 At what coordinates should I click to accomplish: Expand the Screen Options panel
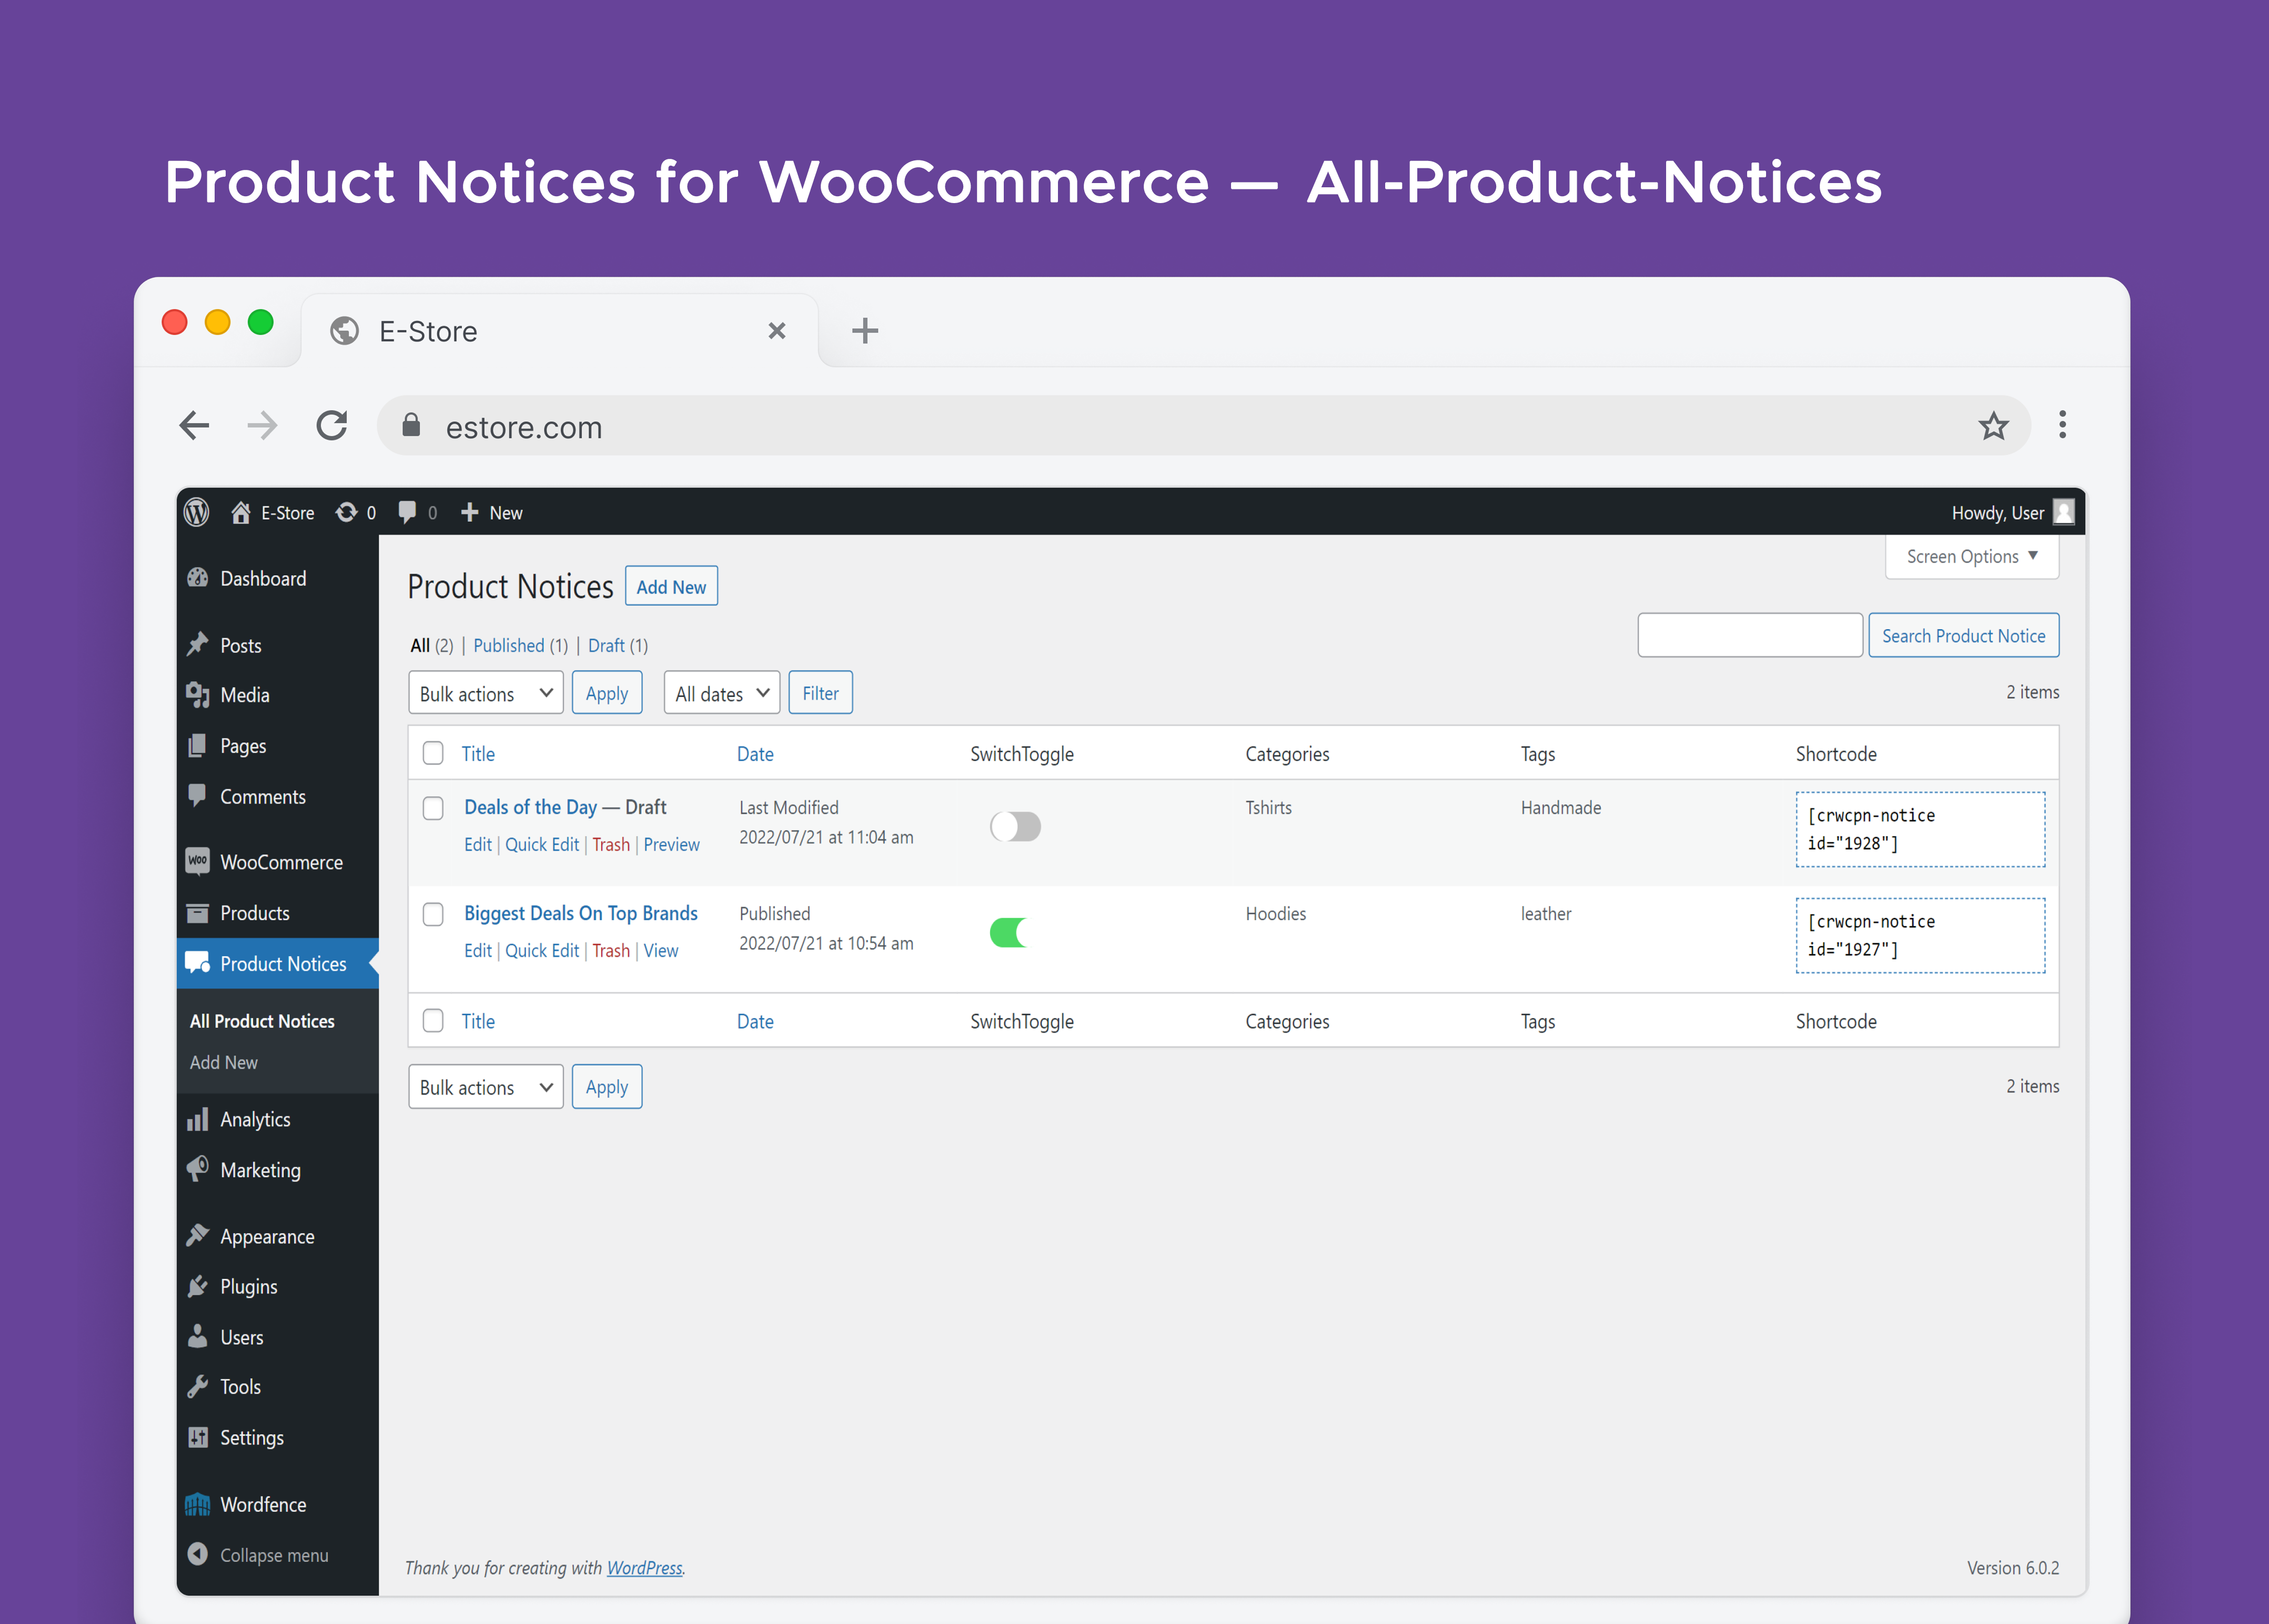(x=1972, y=556)
